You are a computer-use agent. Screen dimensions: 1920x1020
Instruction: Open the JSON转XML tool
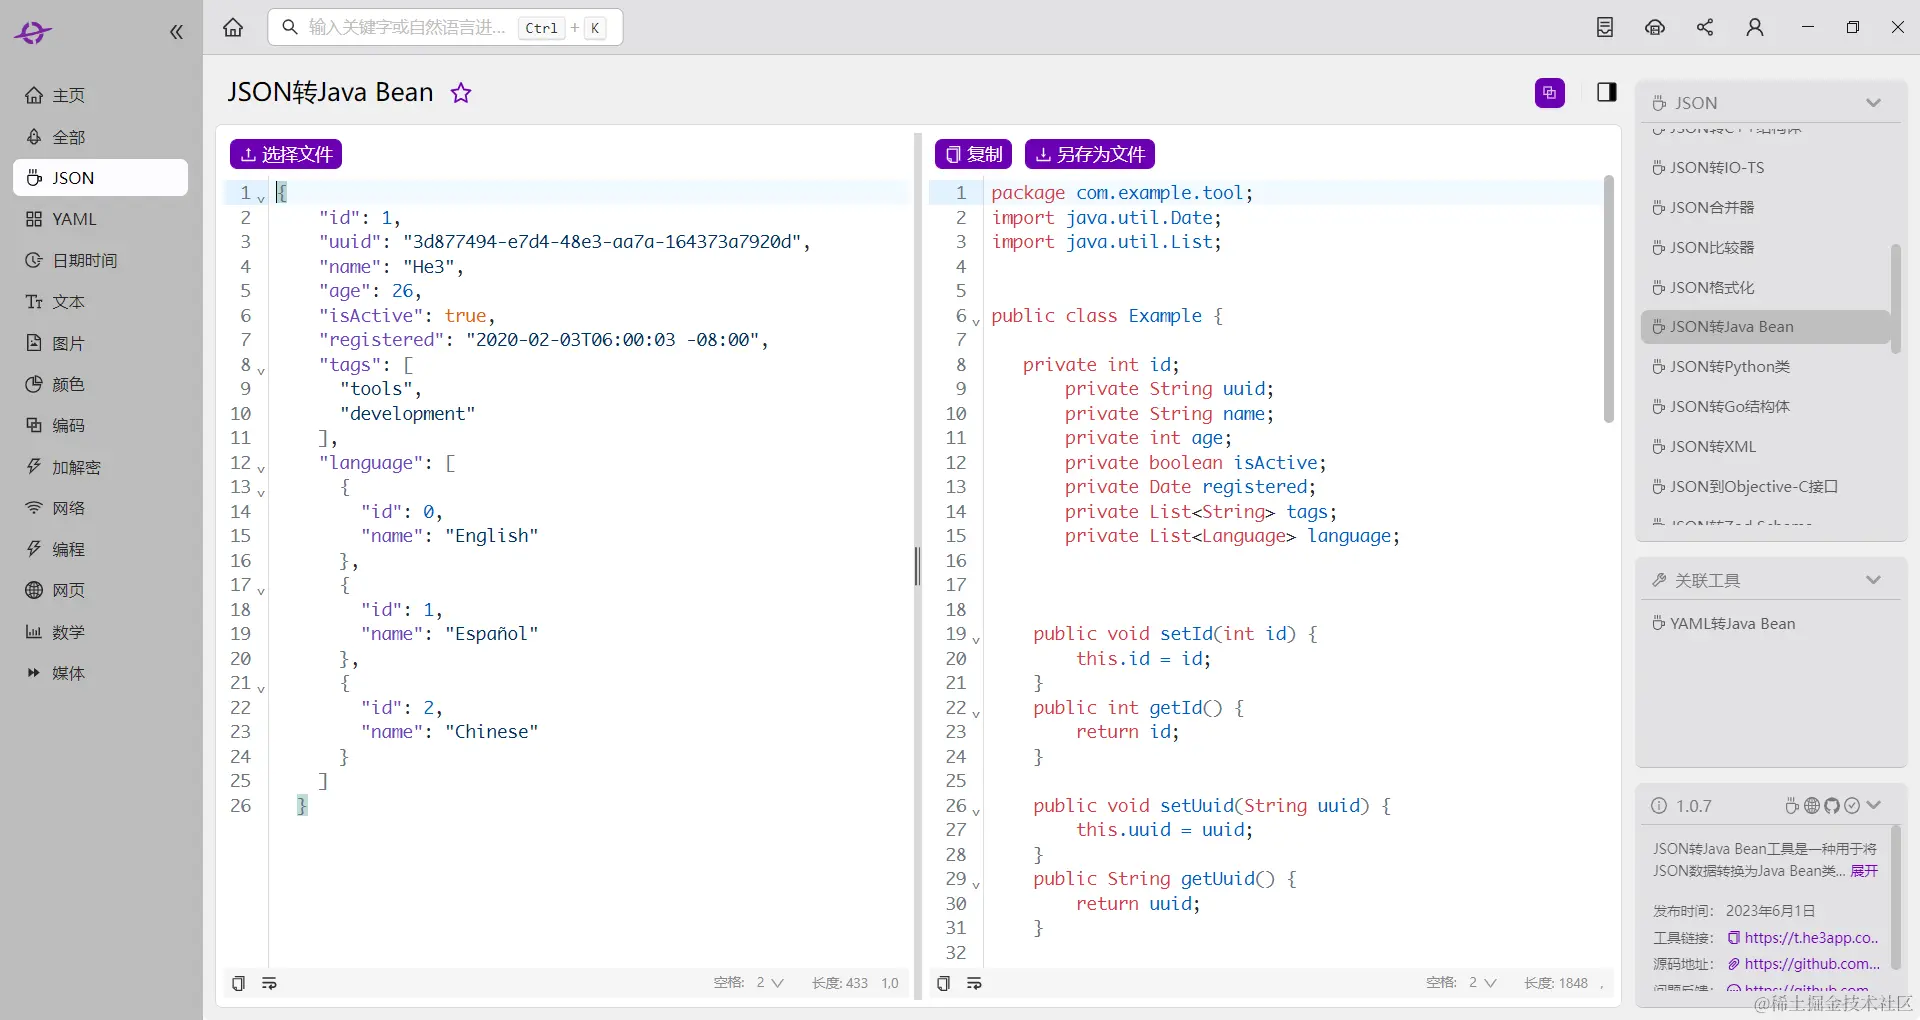click(1765, 447)
